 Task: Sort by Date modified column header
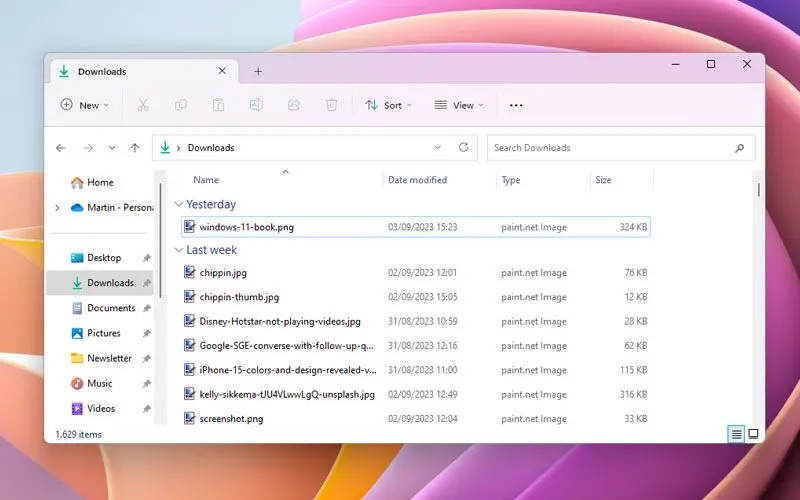tap(417, 180)
